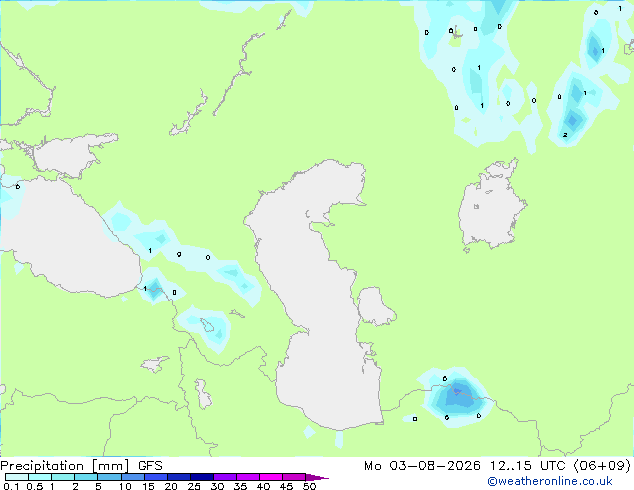634x490 pixels.
Task: Click the '0.1' legend scale label
Action: 11,486
